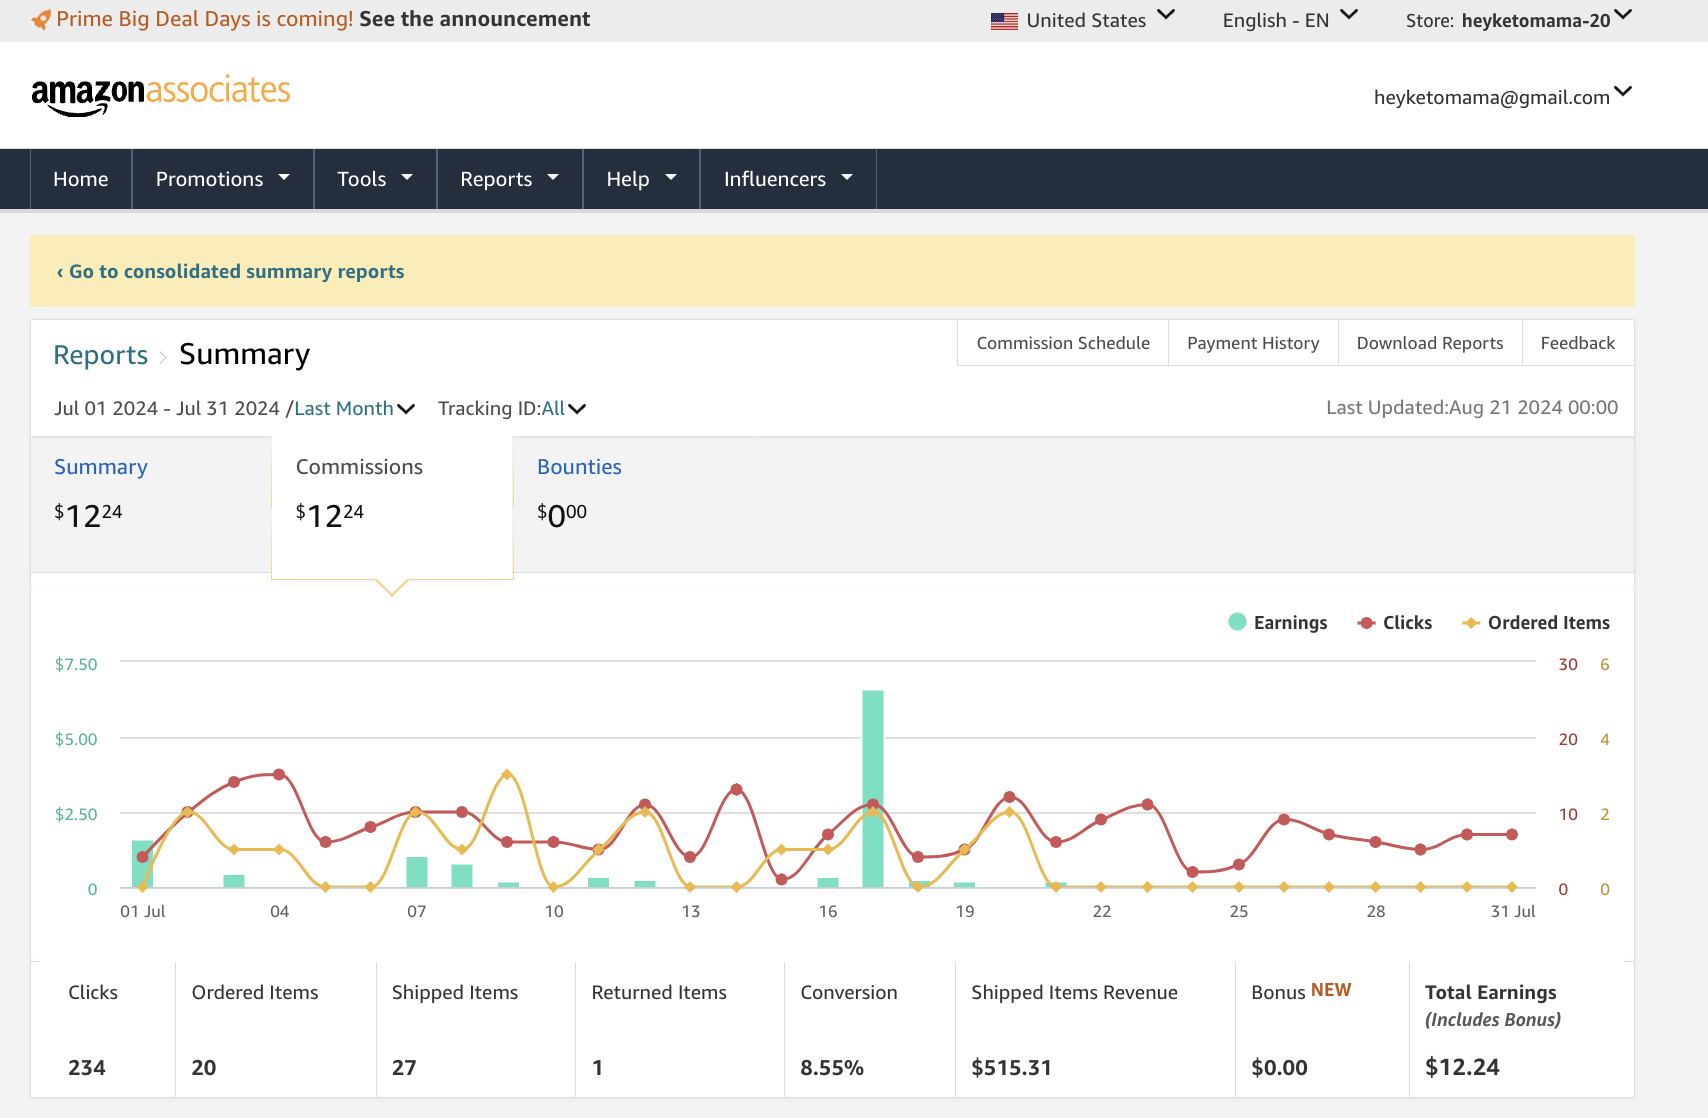Click the megaphone icon beside Prime announcement

[41, 19]
